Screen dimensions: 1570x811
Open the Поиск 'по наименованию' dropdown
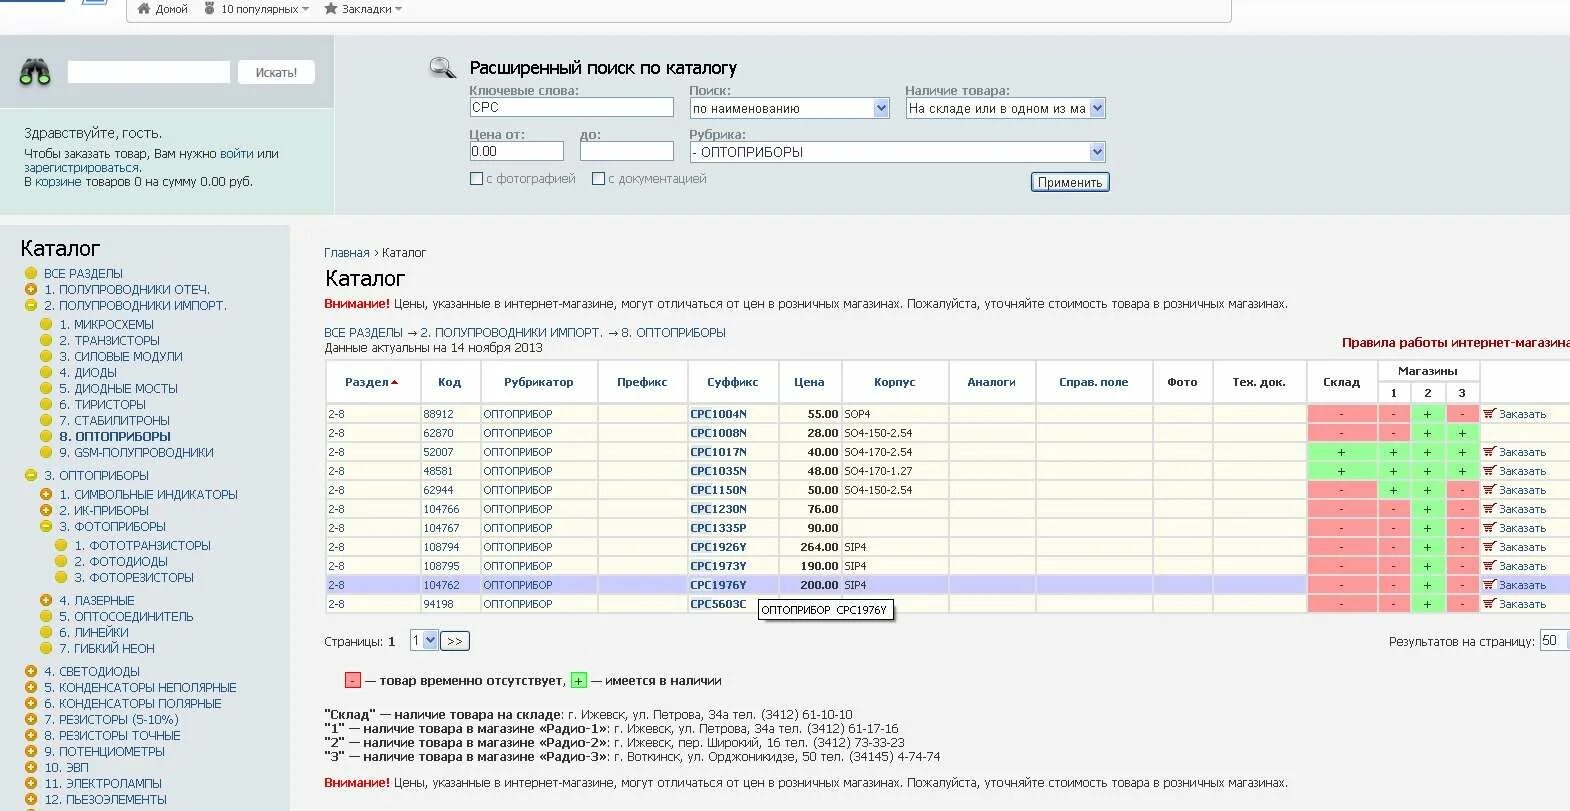pyautogui.click(x=789, y=108)
